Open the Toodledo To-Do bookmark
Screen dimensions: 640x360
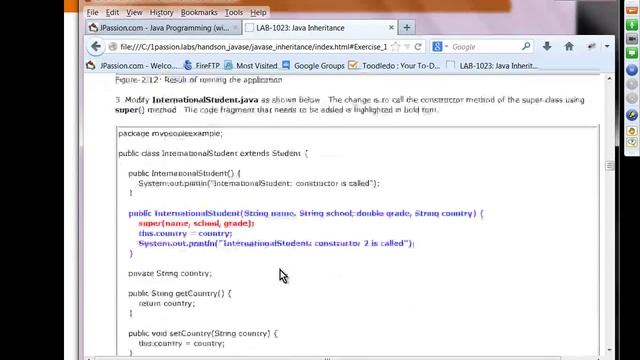click(x=394, y=66)
